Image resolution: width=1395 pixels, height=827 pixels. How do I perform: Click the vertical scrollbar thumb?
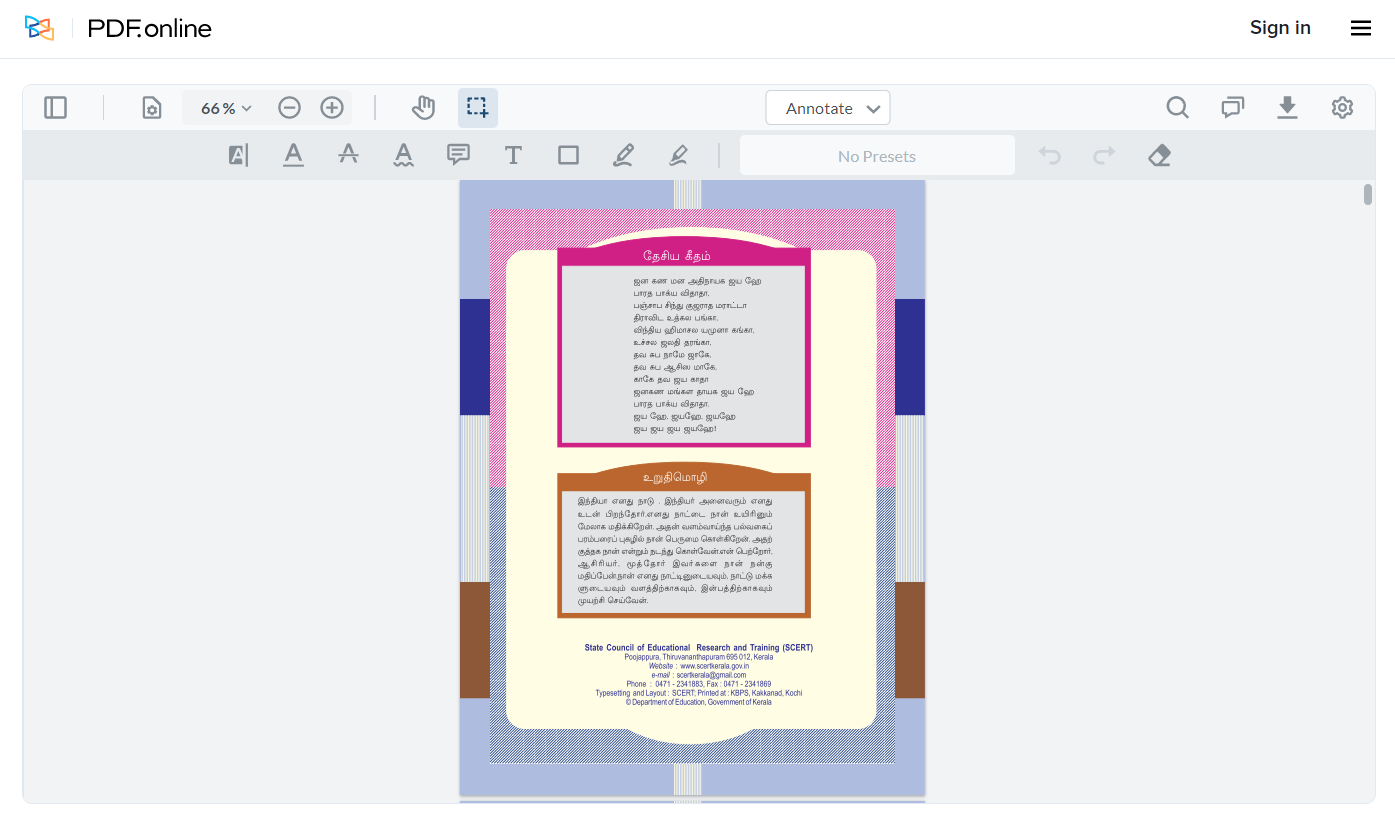tap(1368, 195)
